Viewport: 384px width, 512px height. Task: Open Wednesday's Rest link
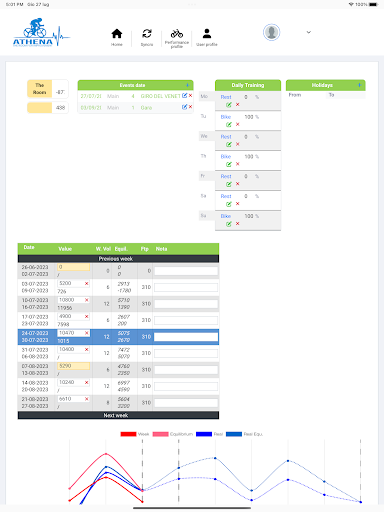(226, 137)
